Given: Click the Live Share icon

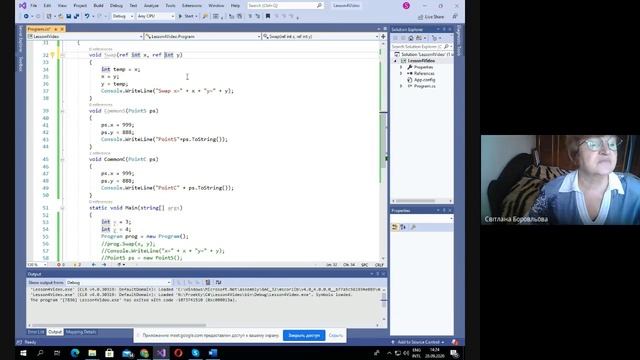Looking at the screenshot, I should point(421,17).
